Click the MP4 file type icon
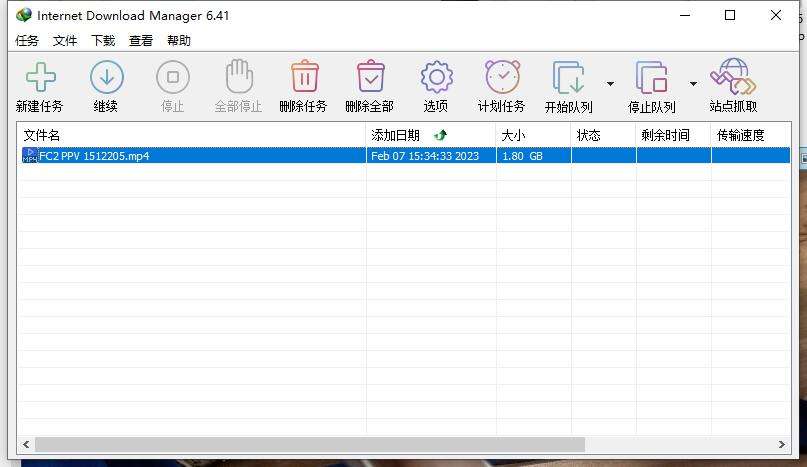Screen dimensions: 807x467 [30, 155]
